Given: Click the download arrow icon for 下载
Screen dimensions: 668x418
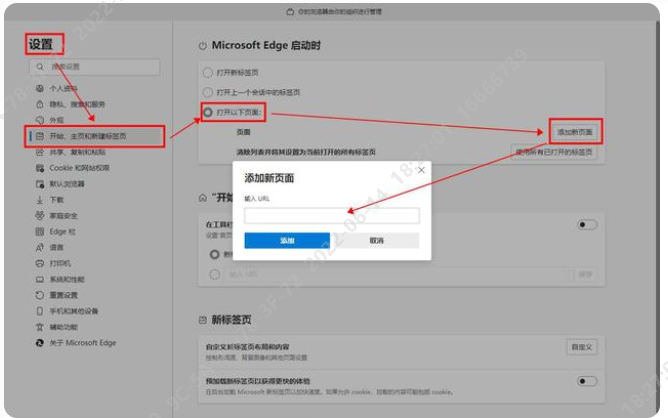Looking at the screenshot, I should (40, 199).
